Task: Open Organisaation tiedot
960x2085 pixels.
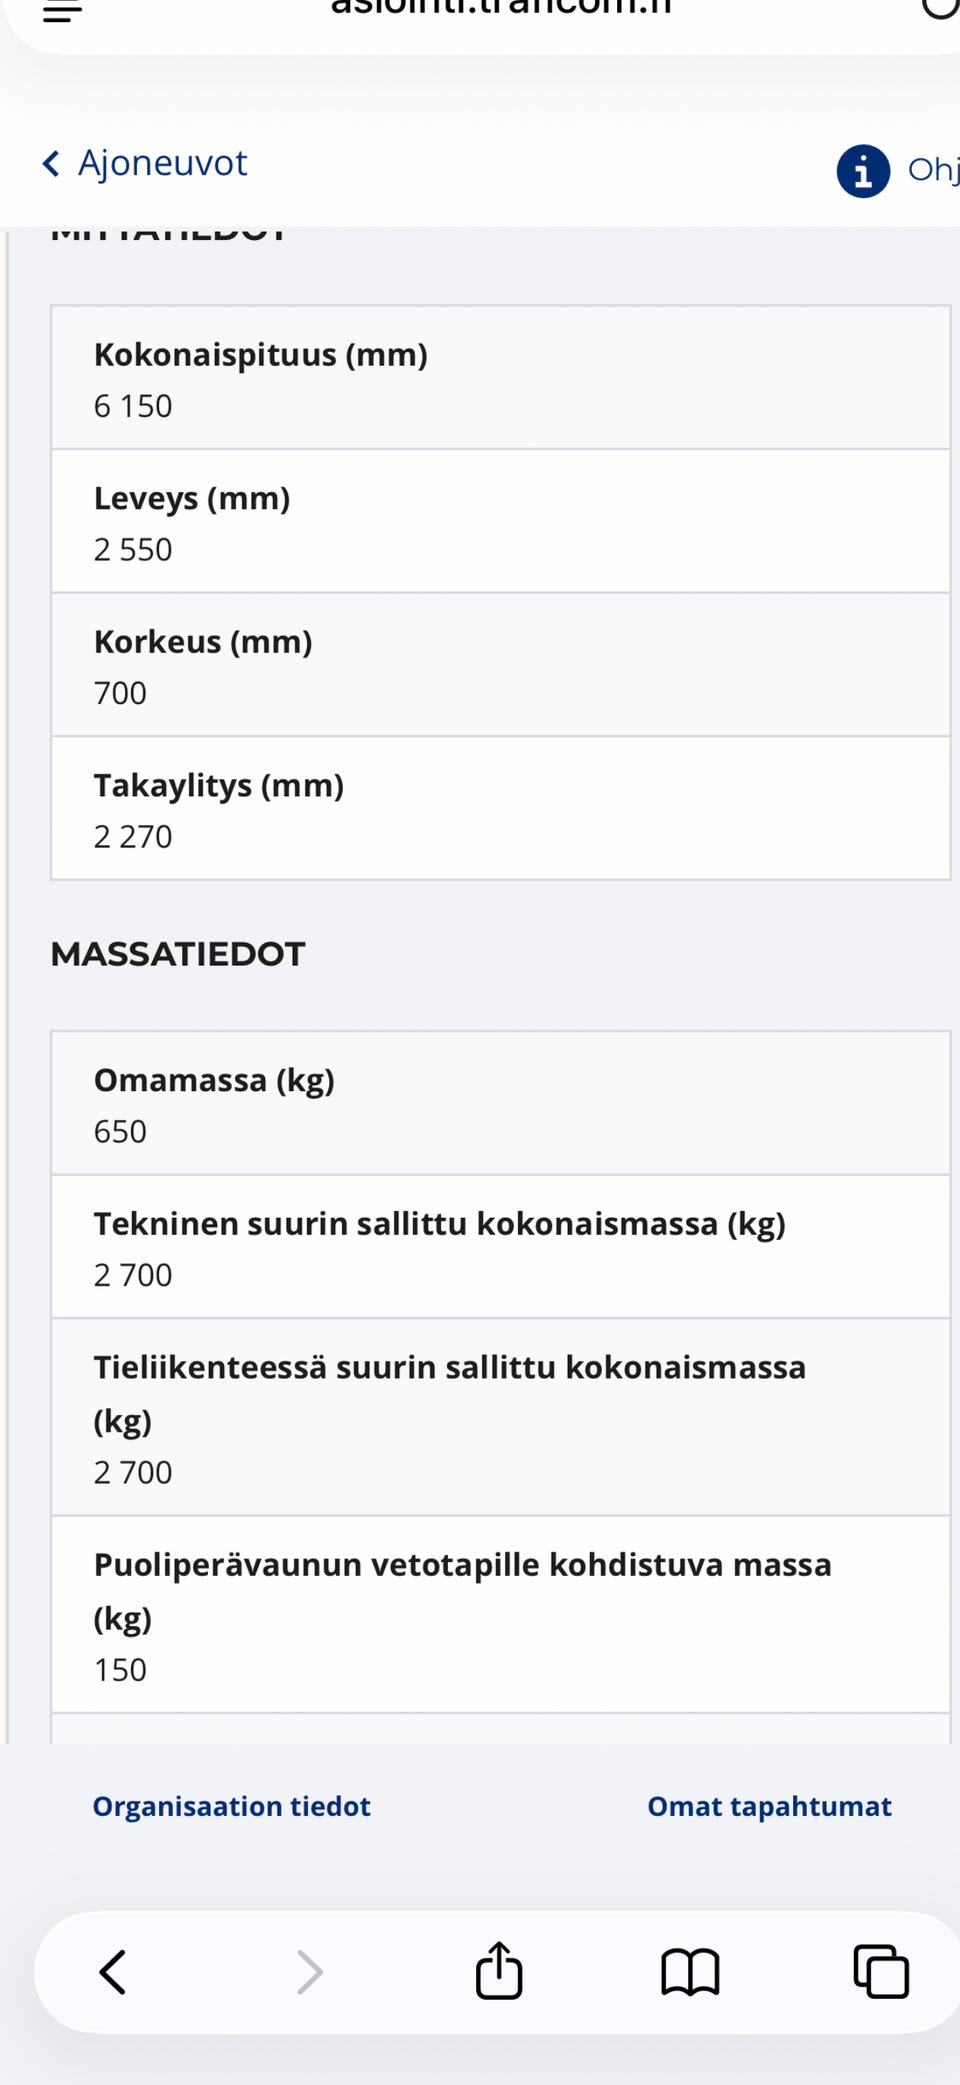Action: 231,1806
